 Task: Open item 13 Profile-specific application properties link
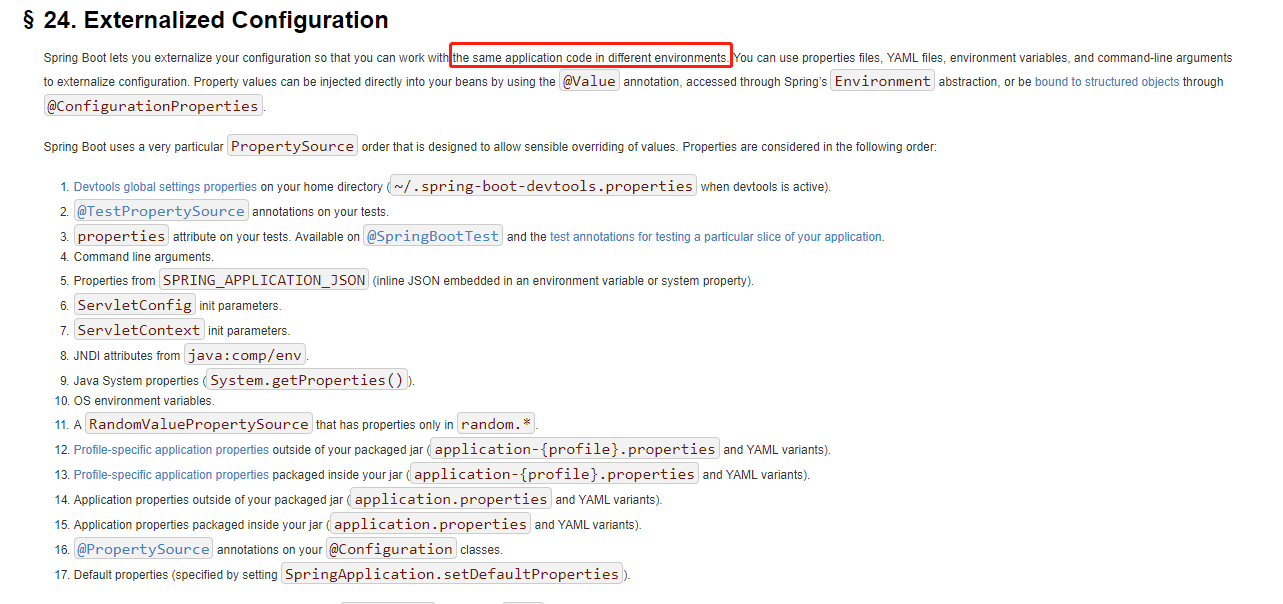(x=171, y=475)
